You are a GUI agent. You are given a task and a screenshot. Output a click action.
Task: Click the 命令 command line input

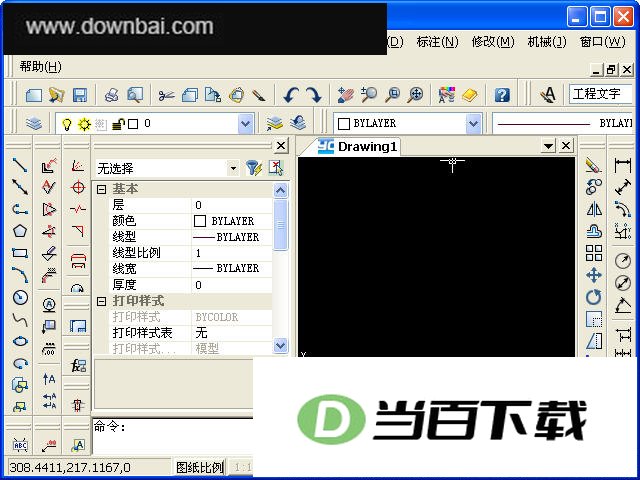(173, 436)
